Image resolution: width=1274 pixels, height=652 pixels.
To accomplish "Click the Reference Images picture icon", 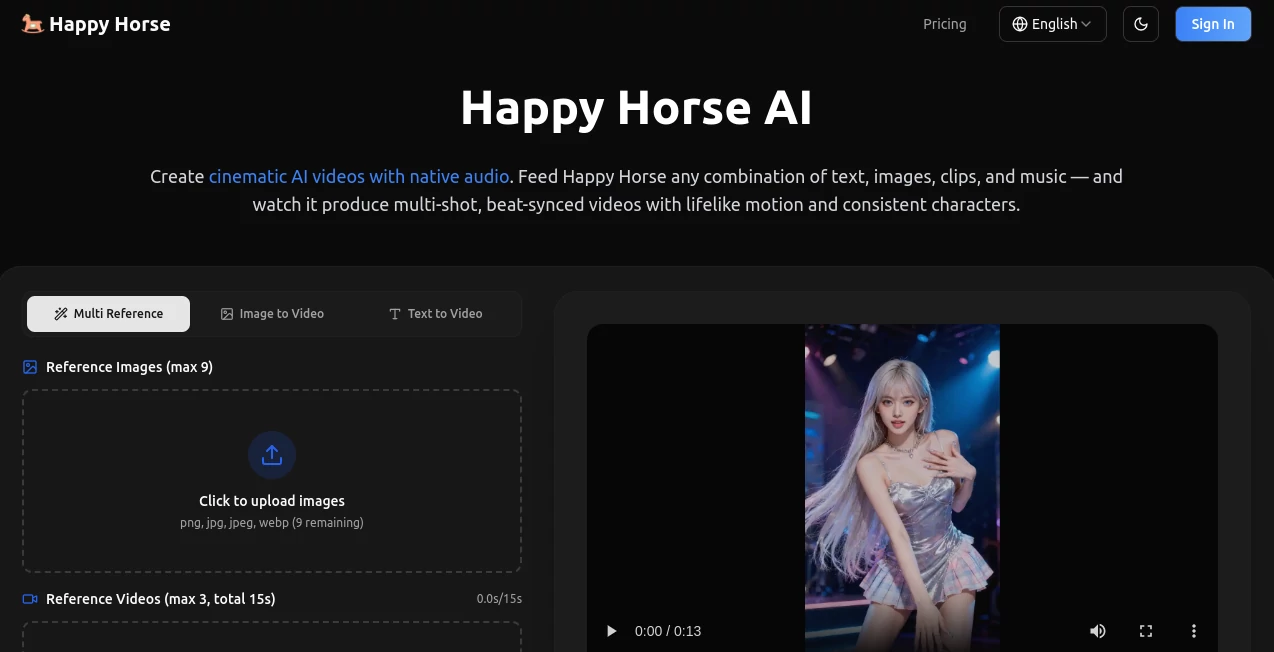I will (x=30, y=367).
